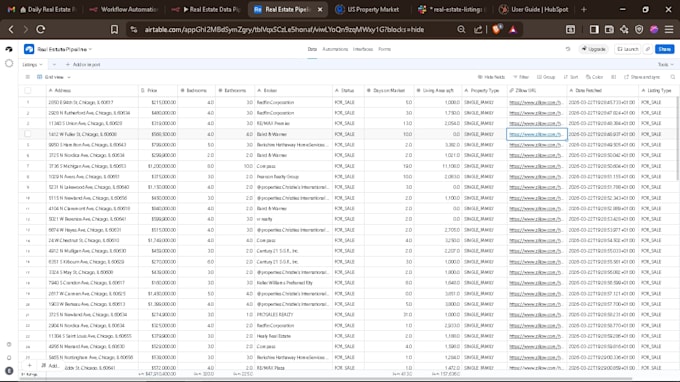The width and height of the screenshot is (680, 382).
Task: Bookmark this page with the bookmark icon
Action: 114,29
